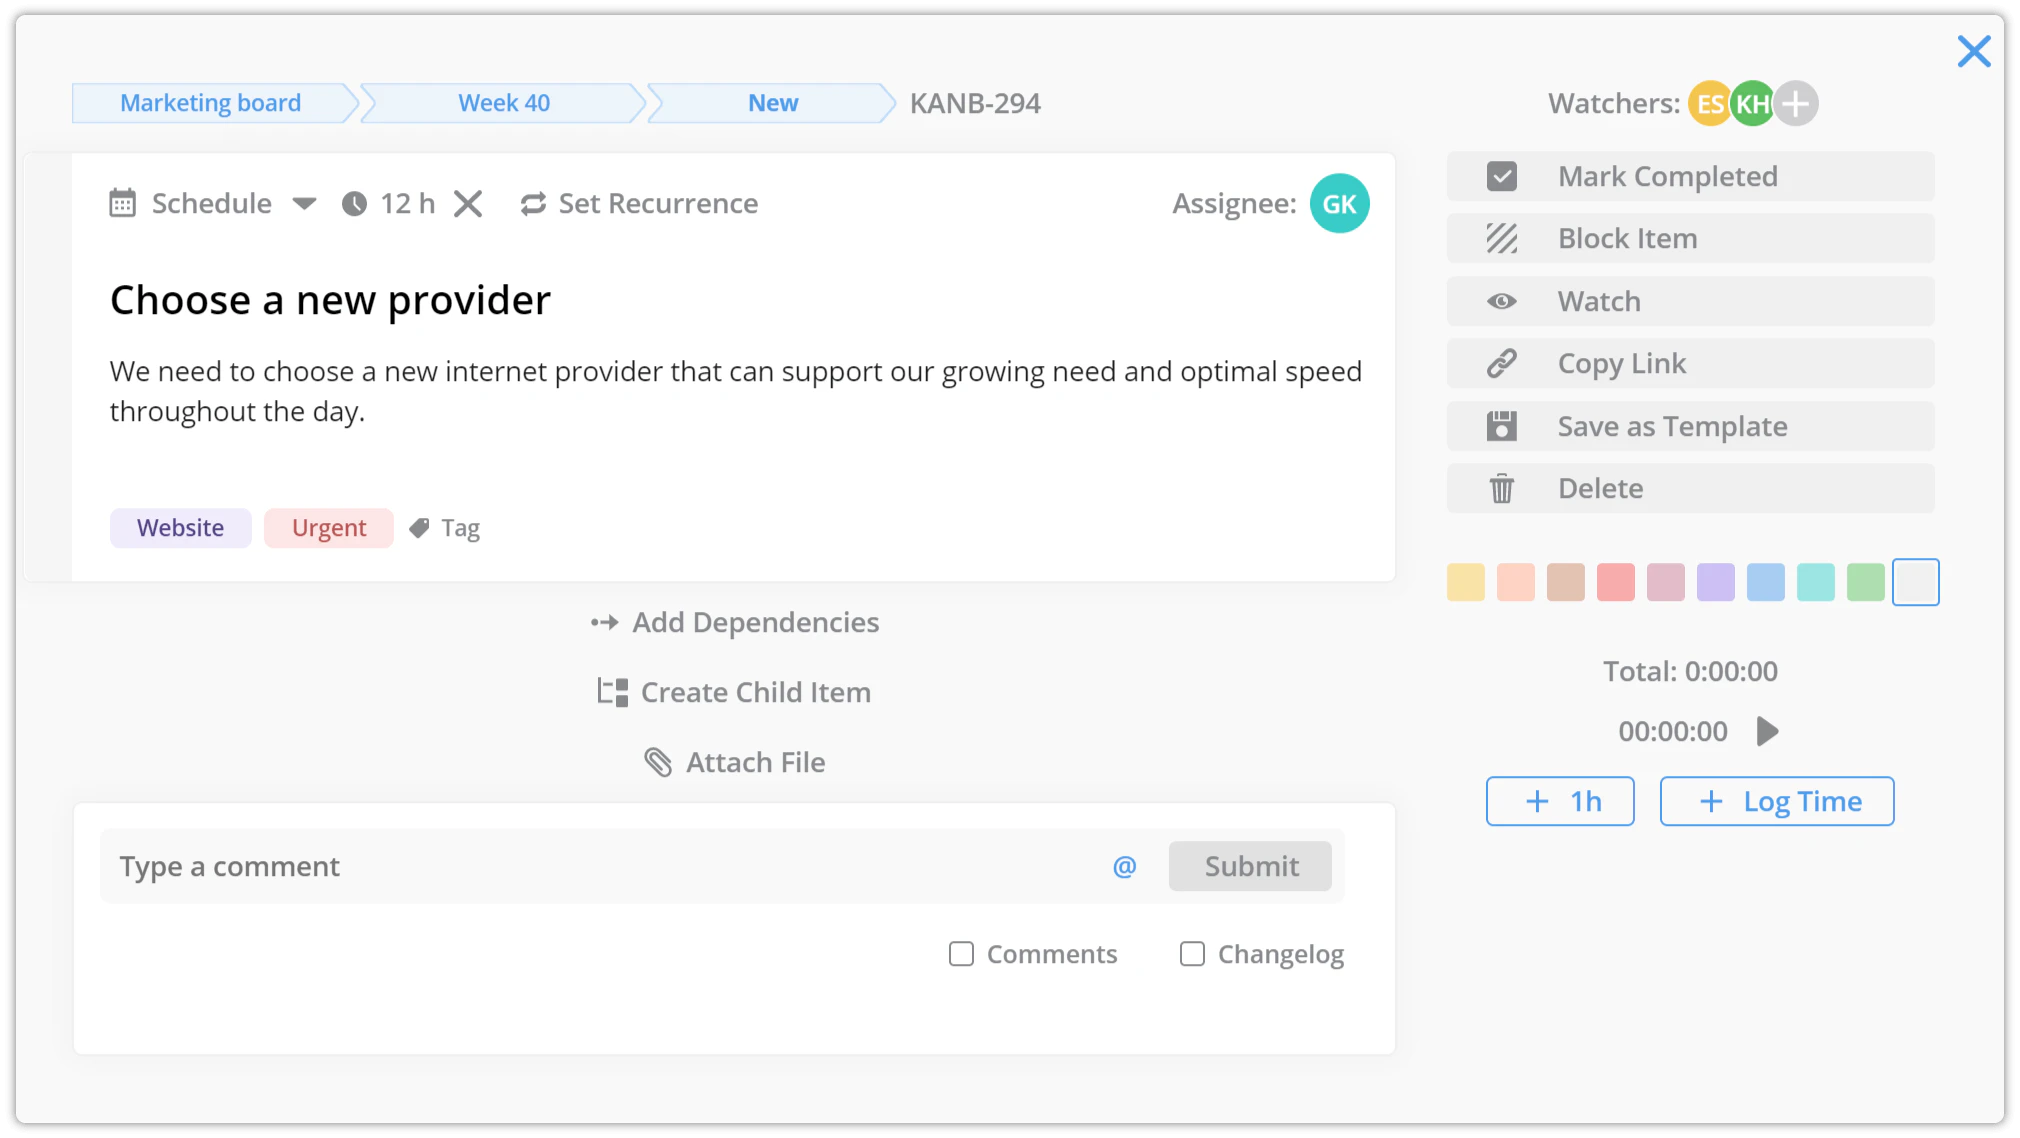Image resolution: width=2020 pixels, height=1138 pixels.
Task: Open Add Dependencies option
Action: [x=735, y=622]
